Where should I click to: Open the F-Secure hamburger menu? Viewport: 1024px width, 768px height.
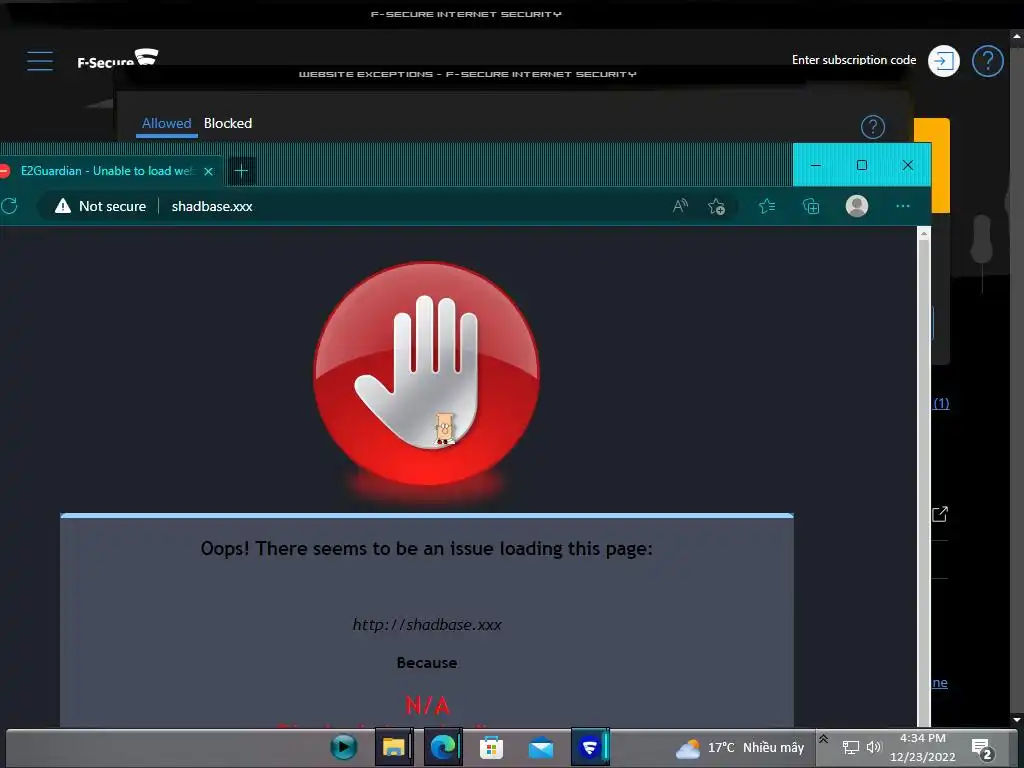(40, 61)
